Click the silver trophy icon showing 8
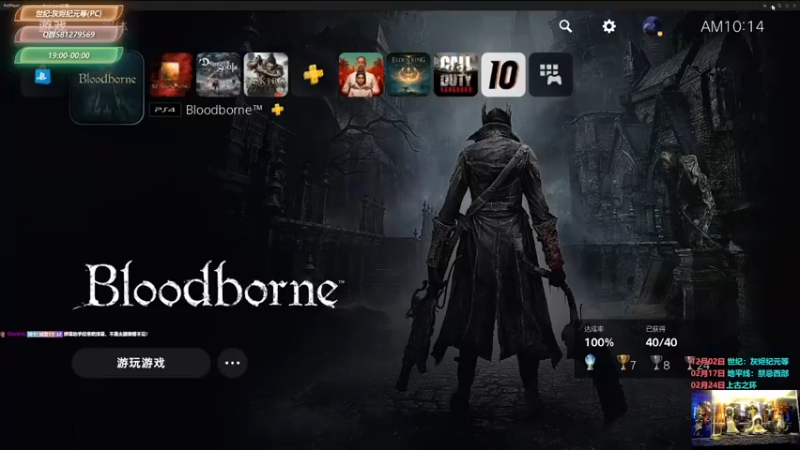The height and width of the screenshot is (450, 800). click(x=656, y=363)
